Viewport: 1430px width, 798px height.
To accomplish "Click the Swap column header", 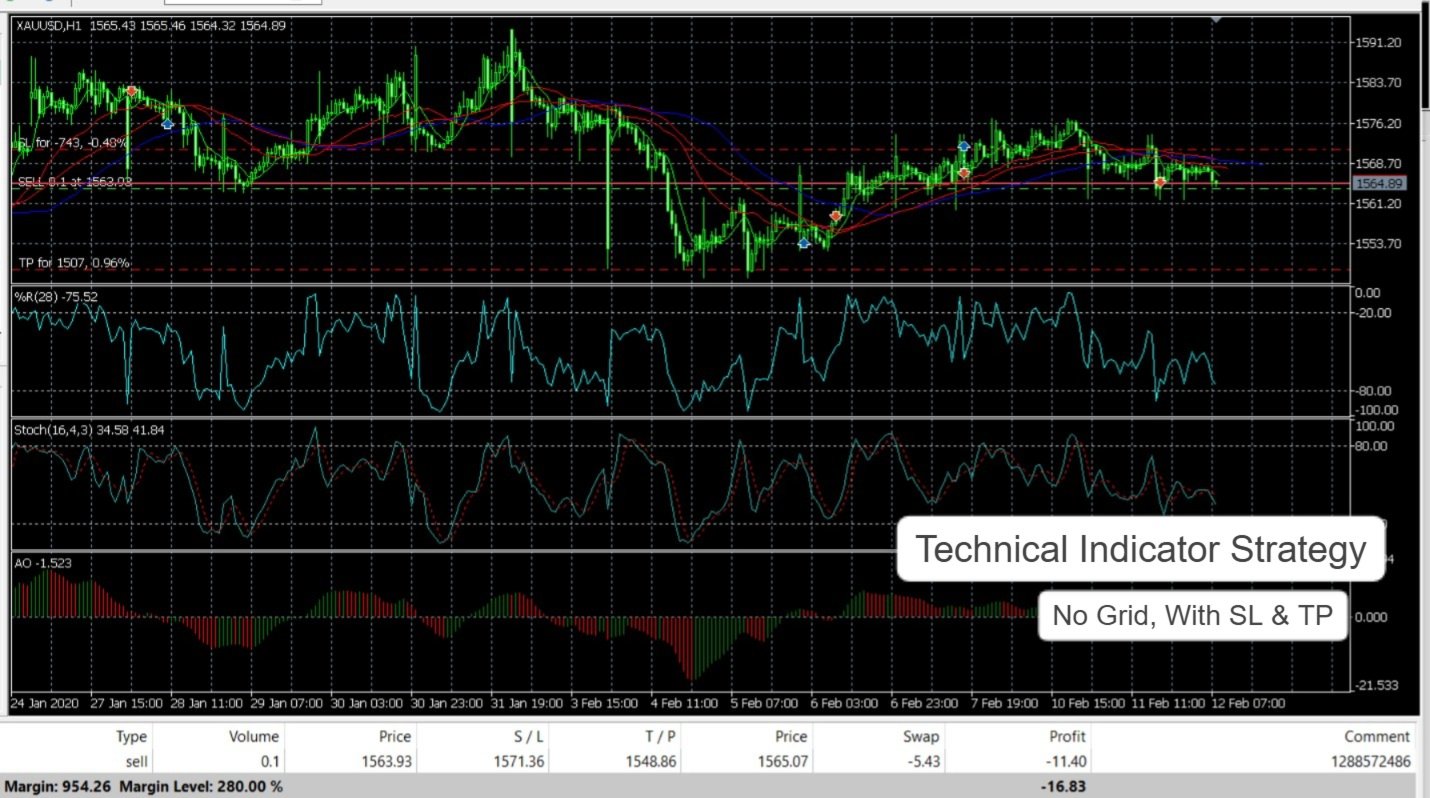I will pos(920,736).
